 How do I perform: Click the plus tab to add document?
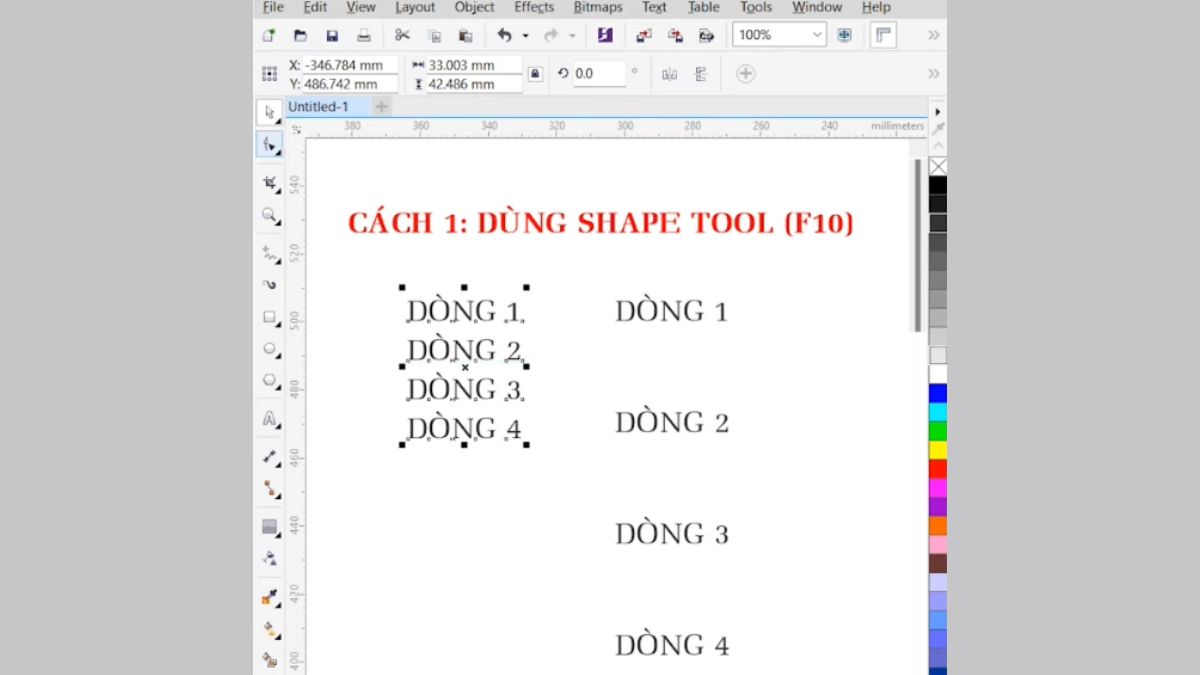point(381,106)
